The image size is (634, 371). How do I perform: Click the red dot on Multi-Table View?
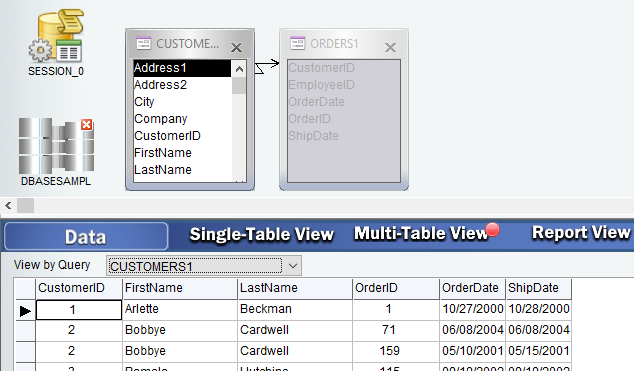pyautogui.click(x=492, y=230)
